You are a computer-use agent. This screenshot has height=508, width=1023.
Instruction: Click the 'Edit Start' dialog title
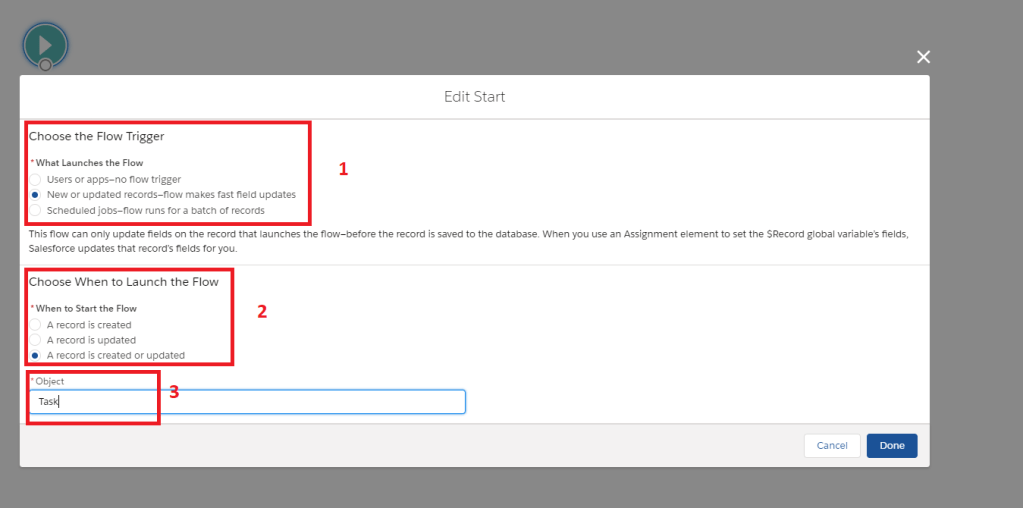[474, 97]
